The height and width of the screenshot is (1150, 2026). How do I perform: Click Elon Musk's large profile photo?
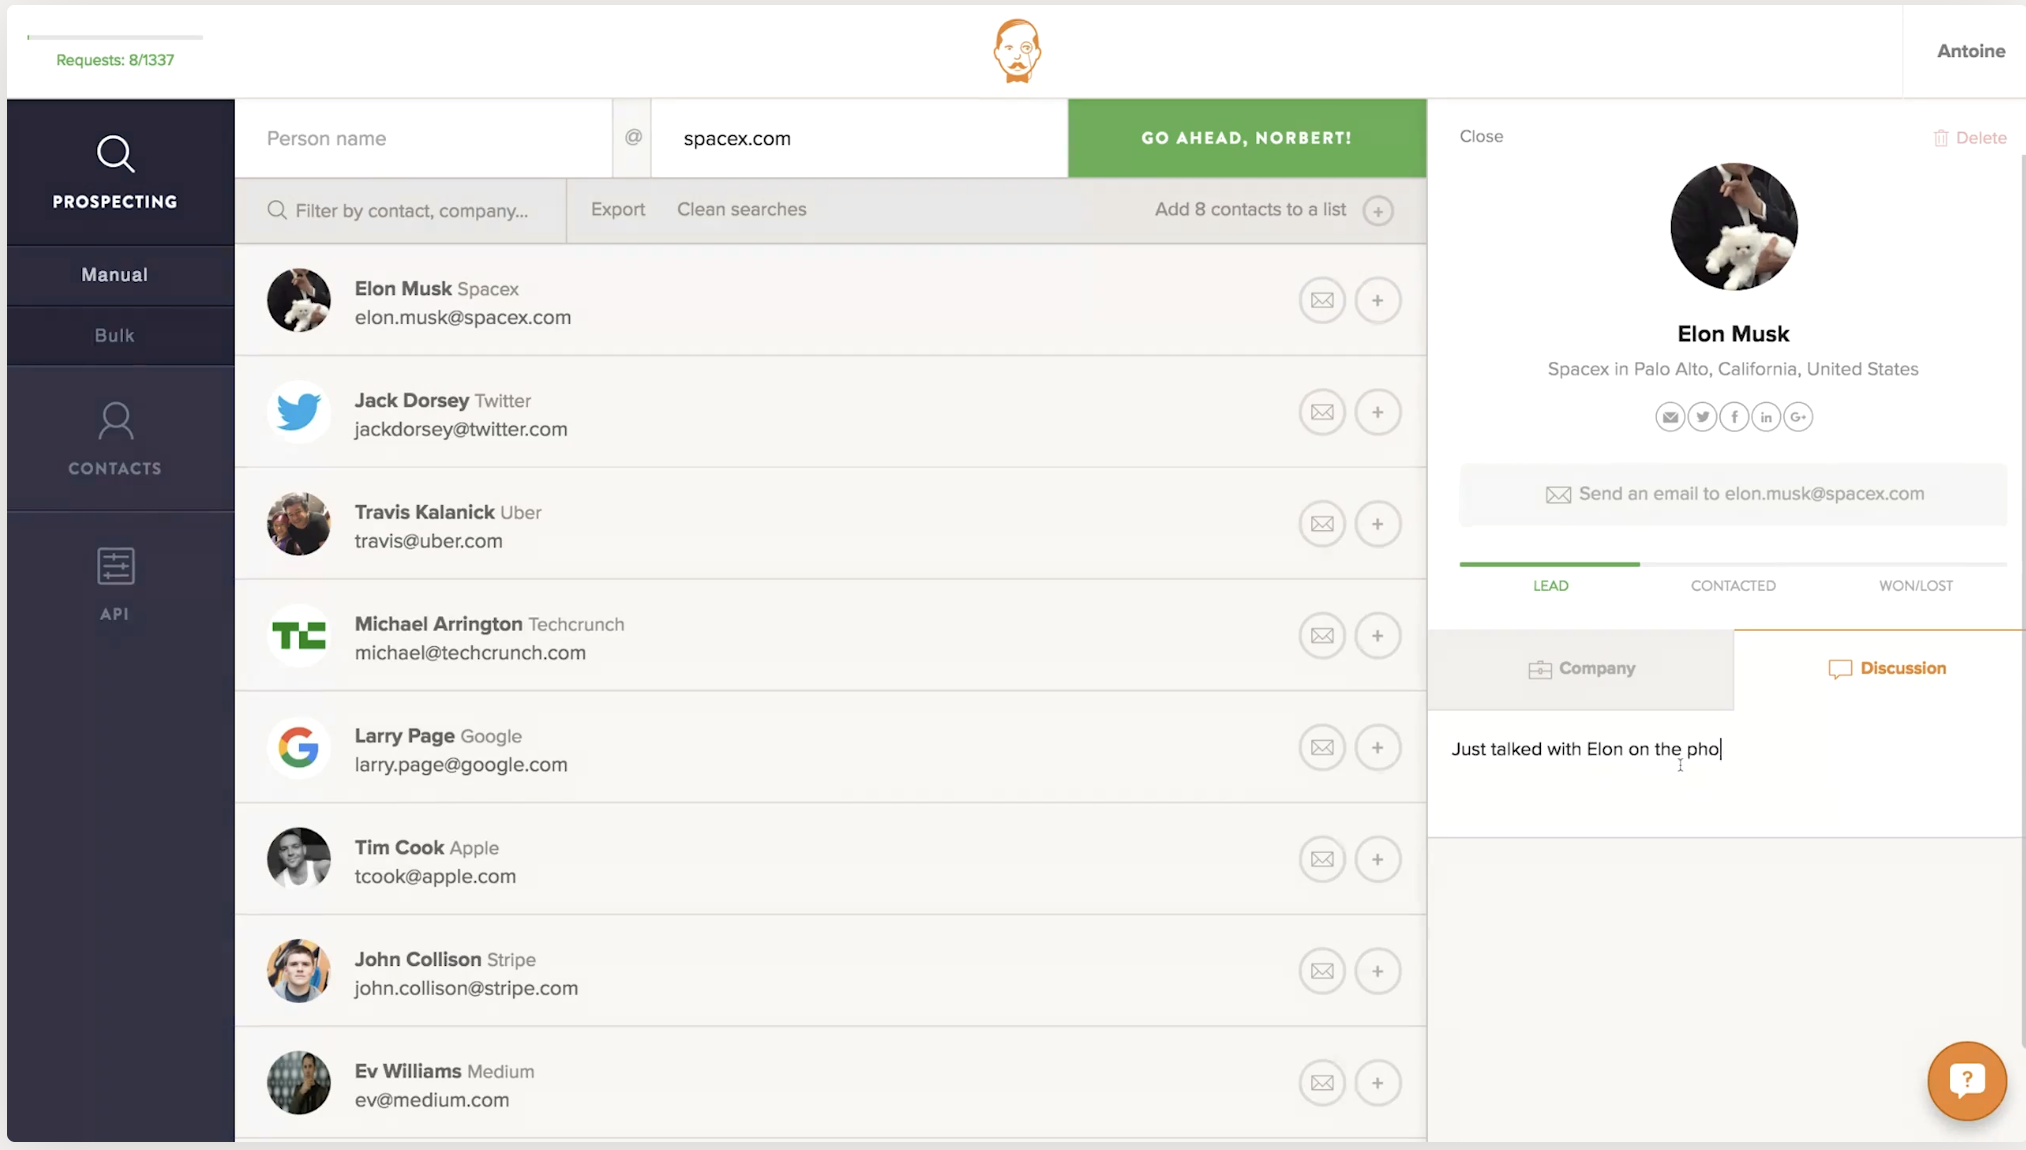tap(1733, 227)
